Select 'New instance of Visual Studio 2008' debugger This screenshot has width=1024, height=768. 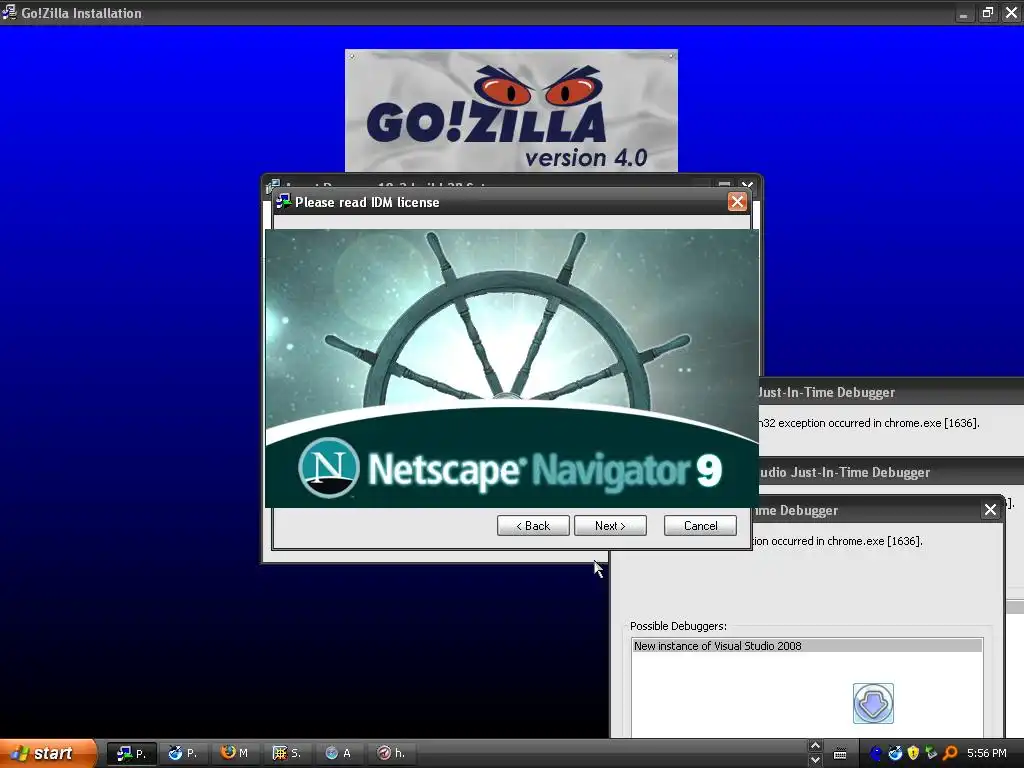(807, 646)
